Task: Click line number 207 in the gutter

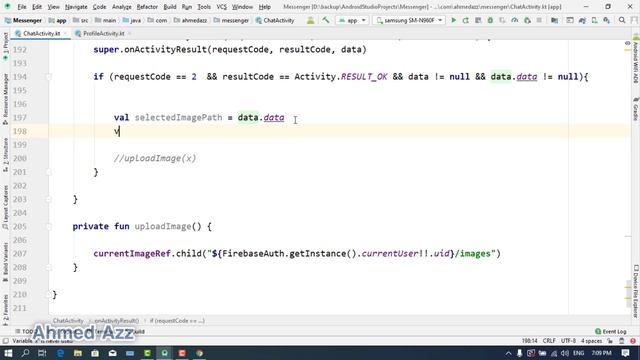Action: pyautogui.click(x=20, y=254)
